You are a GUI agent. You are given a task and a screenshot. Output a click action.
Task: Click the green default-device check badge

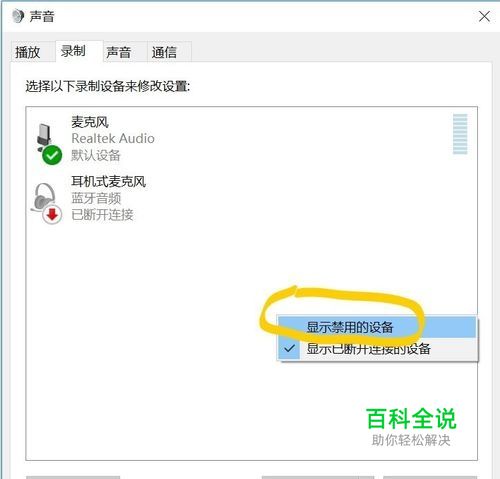click(x=52, y=155)
